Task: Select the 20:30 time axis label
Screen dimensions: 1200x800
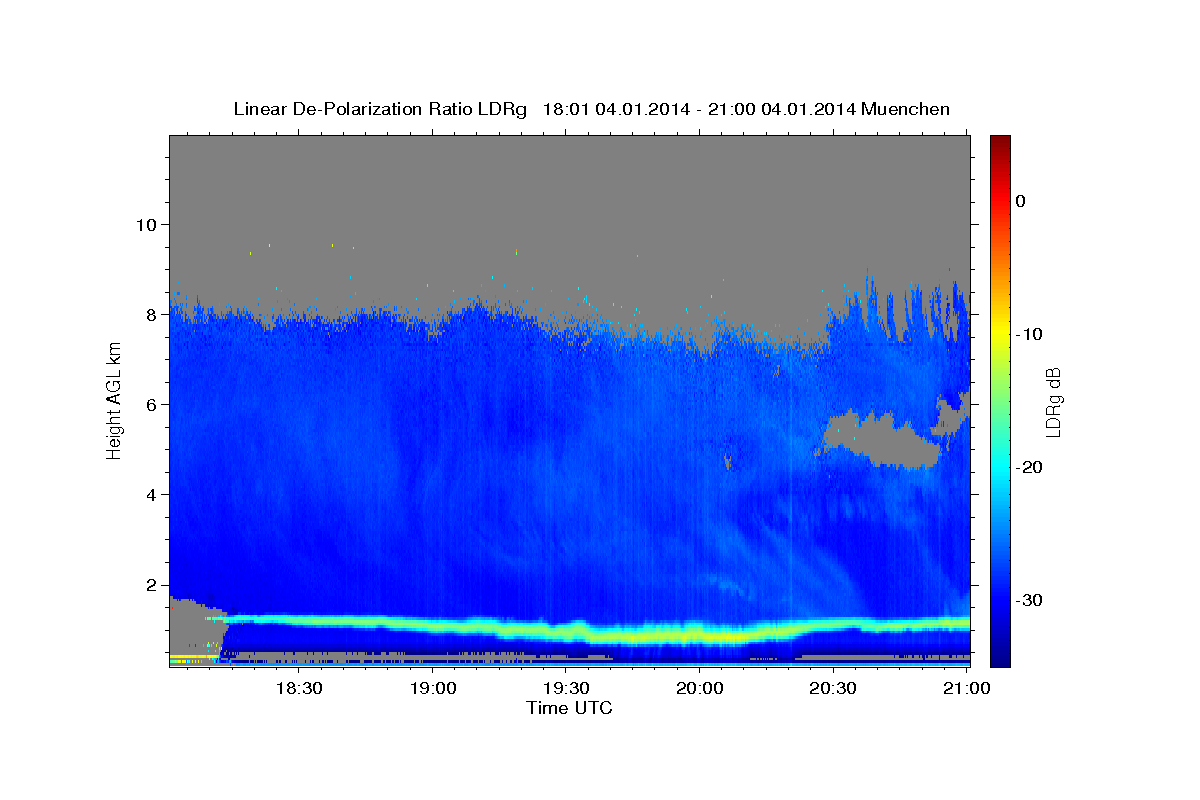Action: coord(833,689)
